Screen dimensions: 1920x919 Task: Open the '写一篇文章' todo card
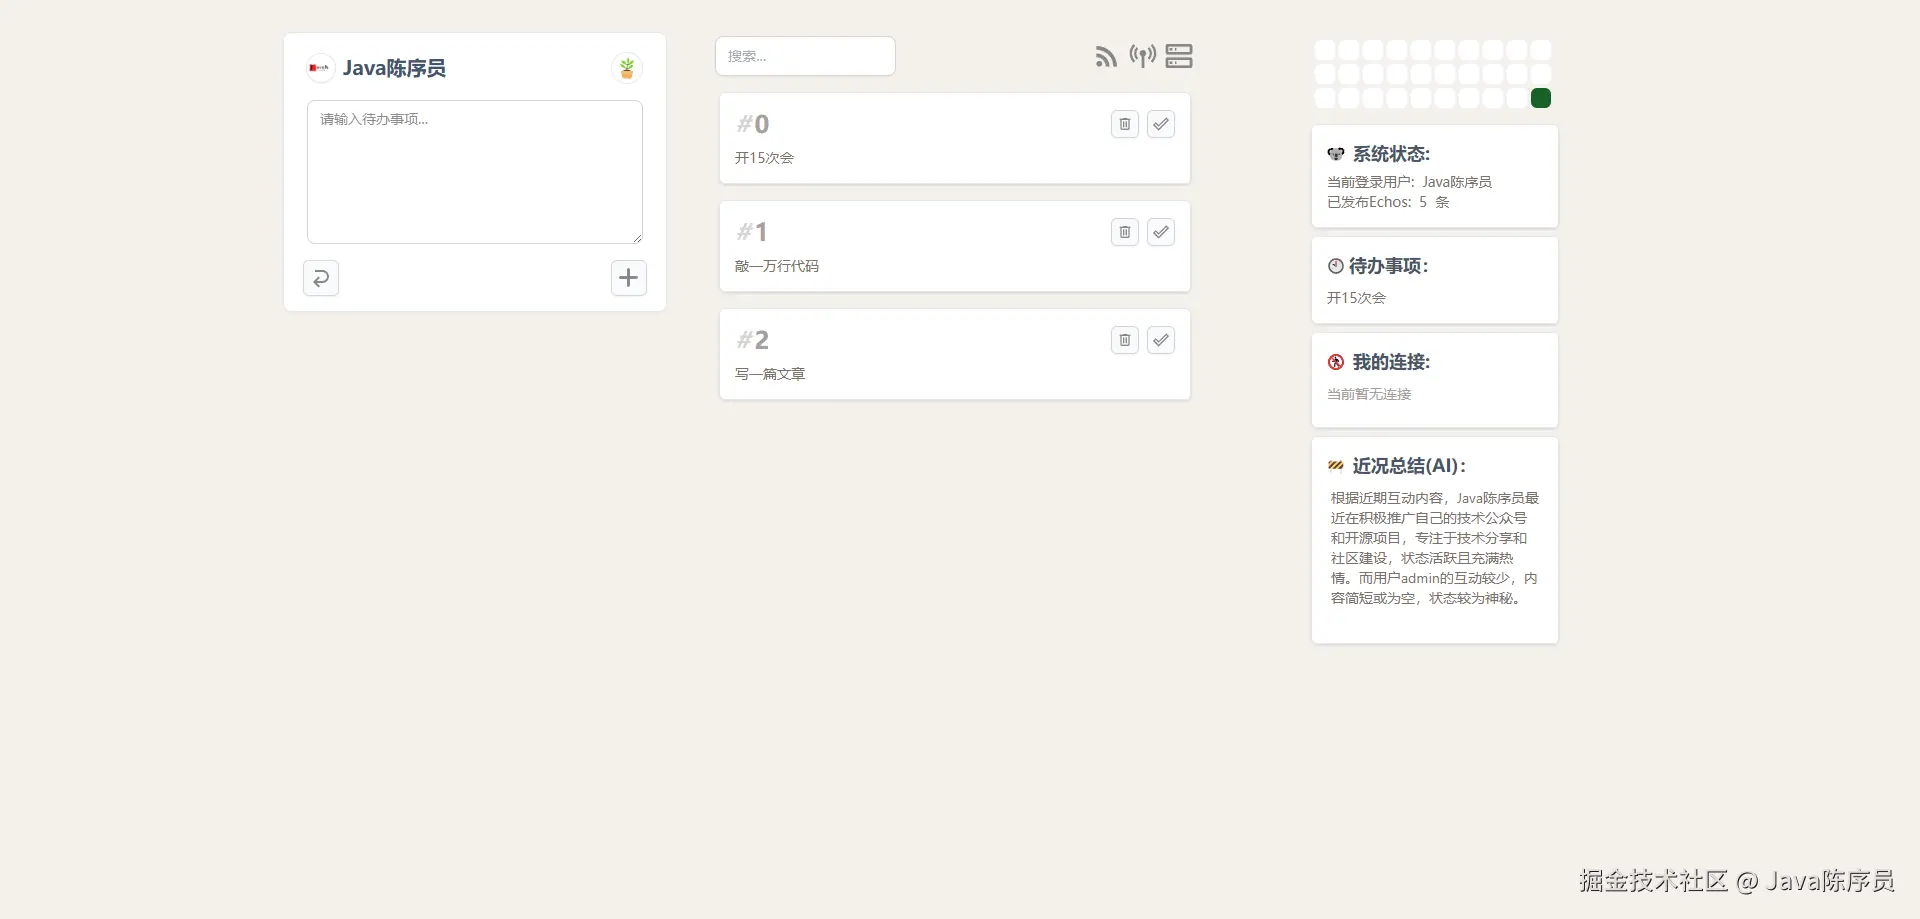coord(955,354)
